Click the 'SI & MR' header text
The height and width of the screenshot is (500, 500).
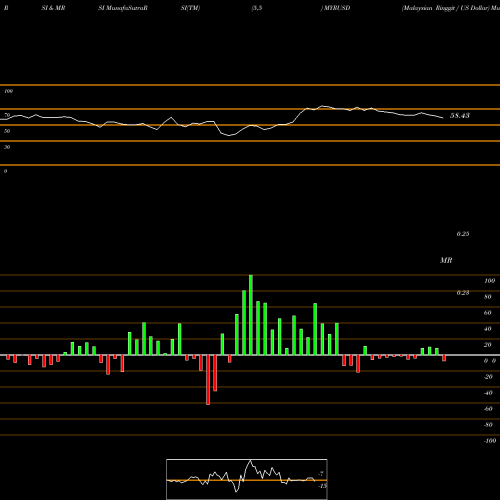(53, 8)
